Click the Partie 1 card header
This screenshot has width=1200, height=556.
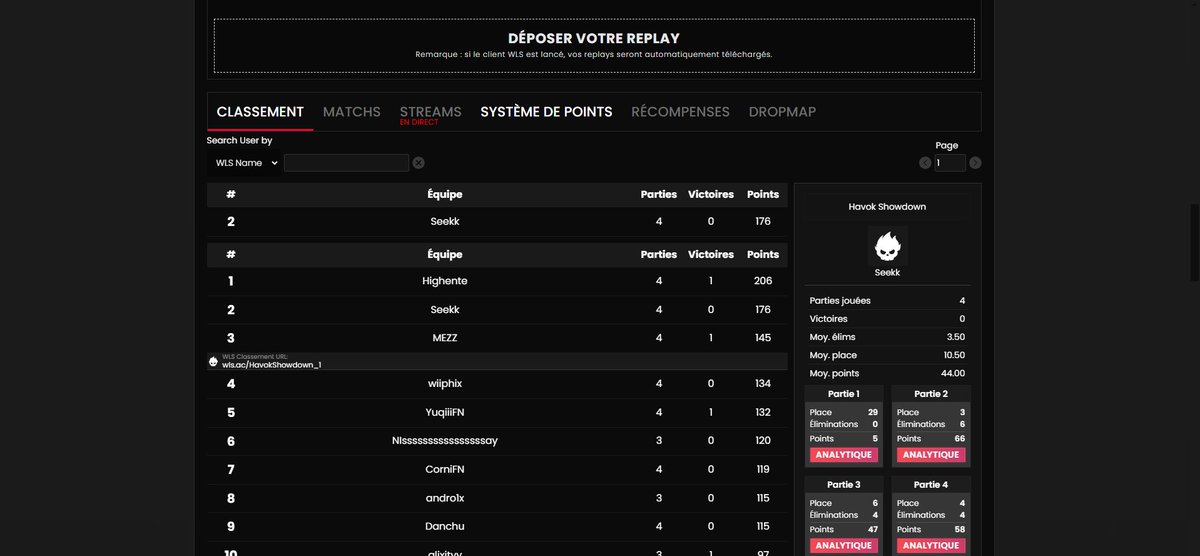[x=843, y=394]
